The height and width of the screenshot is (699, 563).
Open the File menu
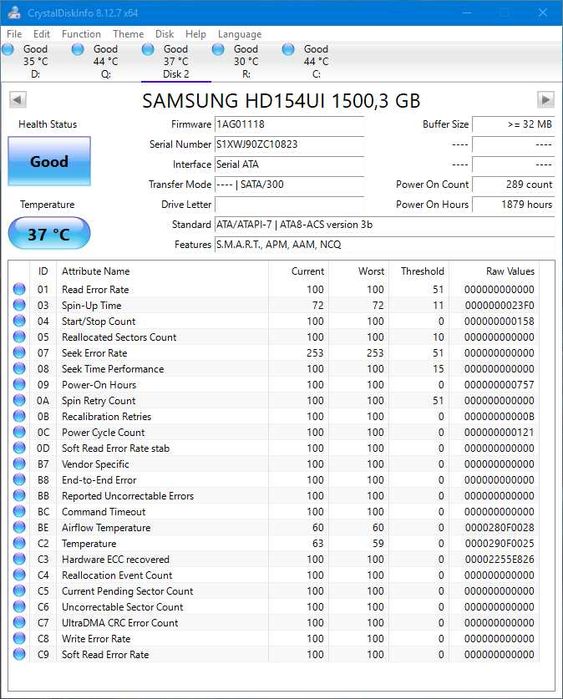(x=14, y=34)
